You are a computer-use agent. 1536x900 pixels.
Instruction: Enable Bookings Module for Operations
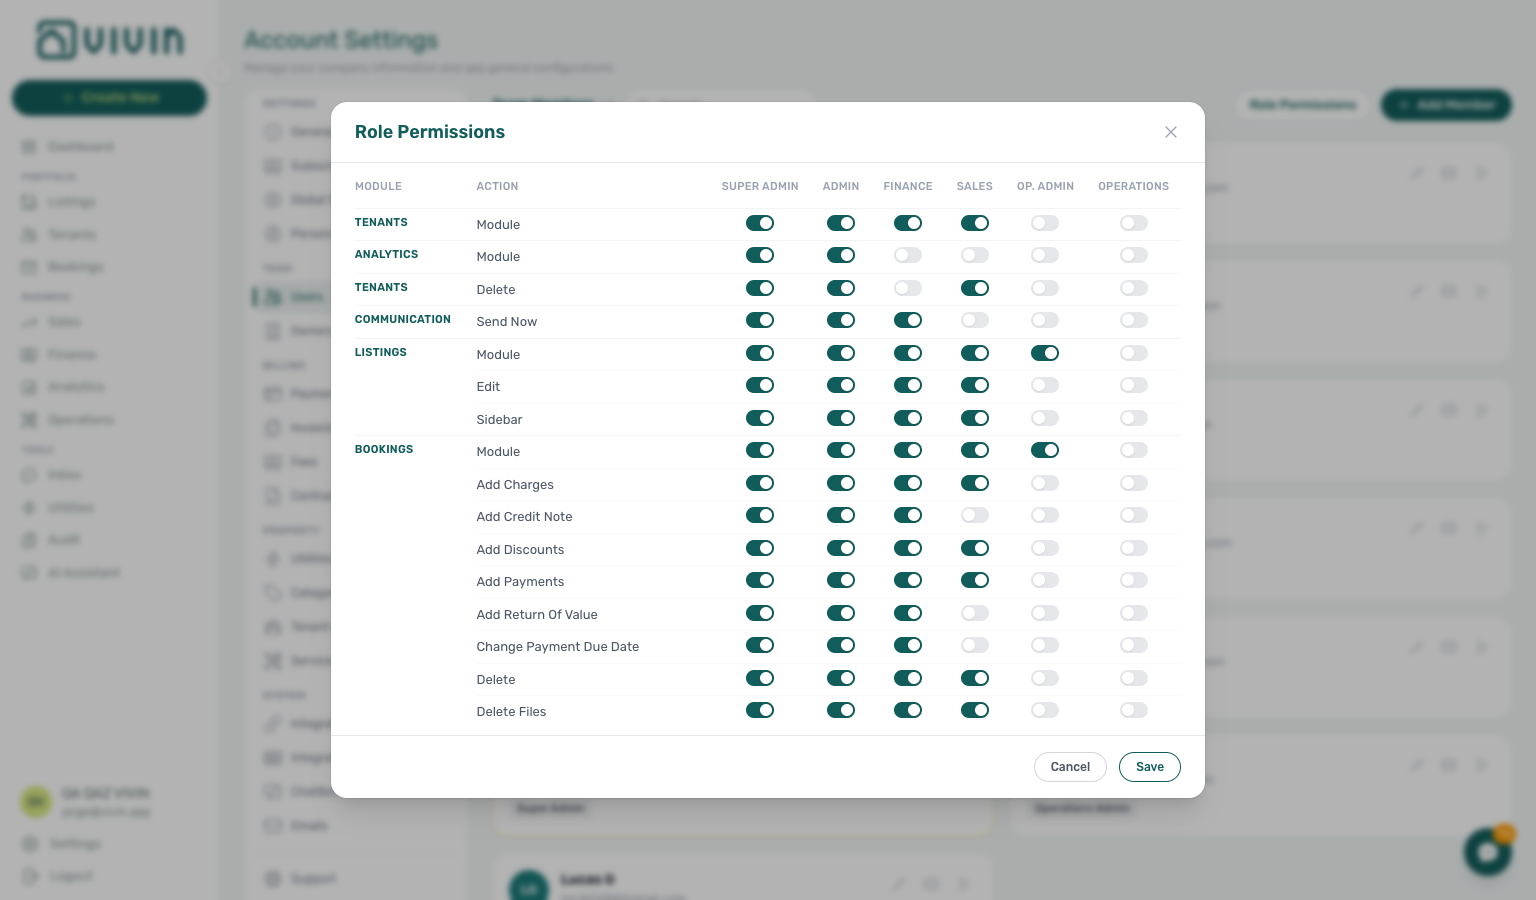coord(1134,450)
